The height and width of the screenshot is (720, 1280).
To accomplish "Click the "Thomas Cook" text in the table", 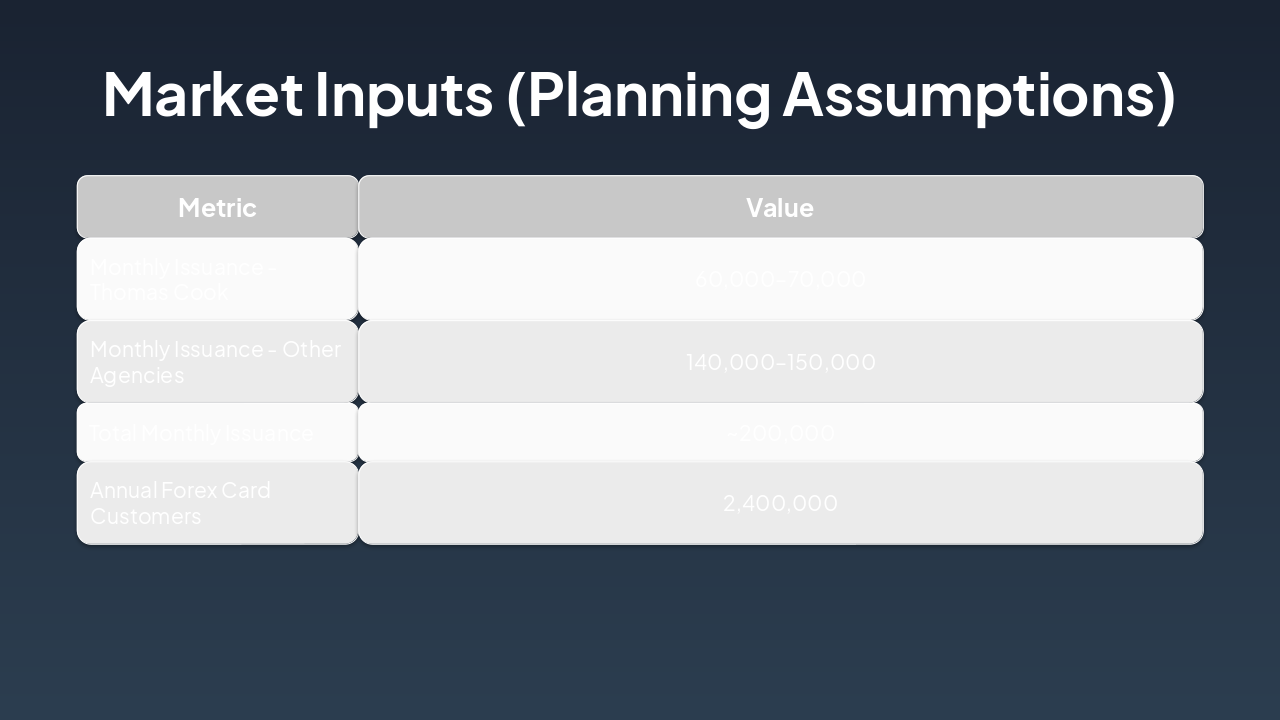I will coord(160,292).
